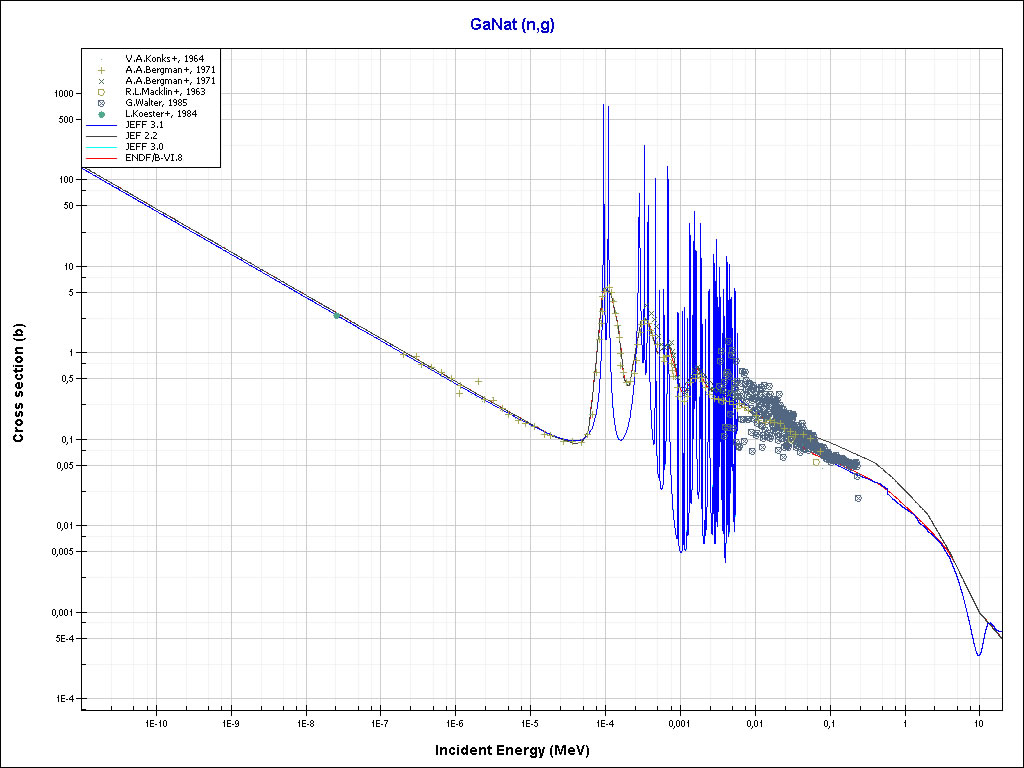1024x768 pixels.
Task: Click the R.L.Macklin+ square marker icon
Action: pyautogui.click(x=101, y=92)
